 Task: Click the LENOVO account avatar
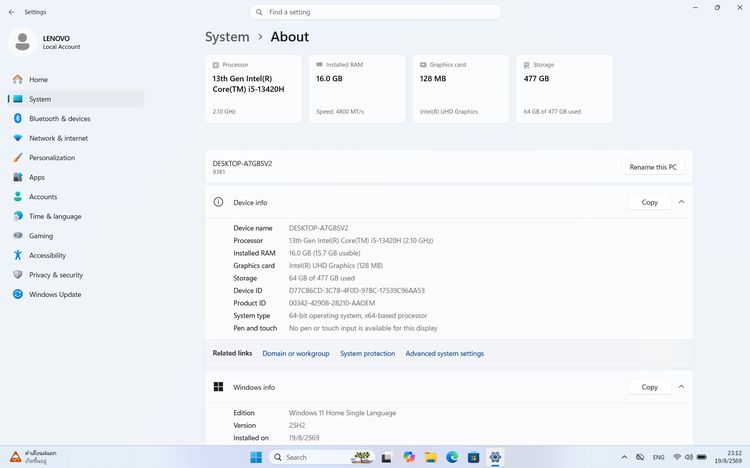pyautogui.click(x=22, y=42)
